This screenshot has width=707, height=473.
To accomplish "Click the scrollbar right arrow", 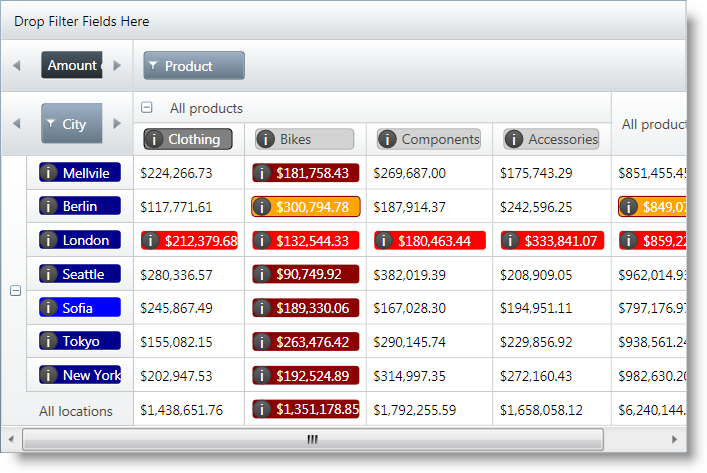I will [x=674, y=439].
